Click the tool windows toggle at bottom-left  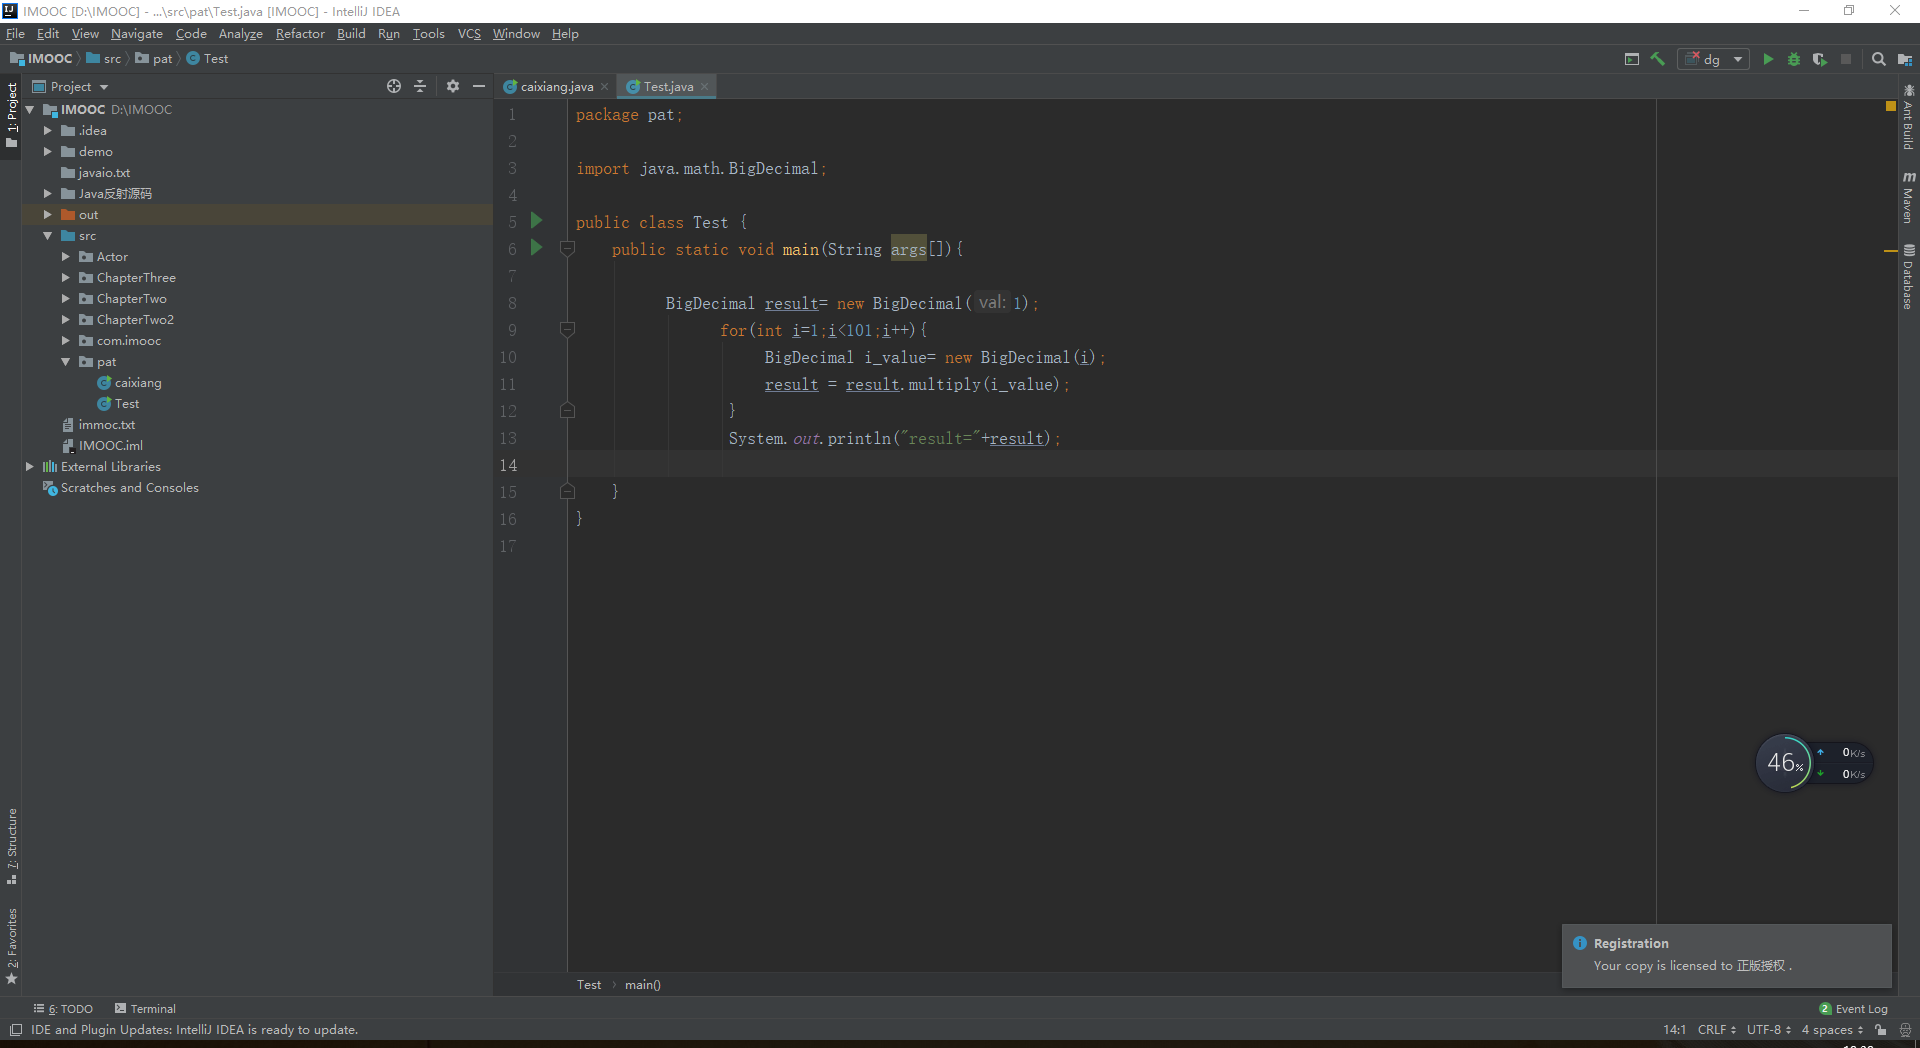15,1030
